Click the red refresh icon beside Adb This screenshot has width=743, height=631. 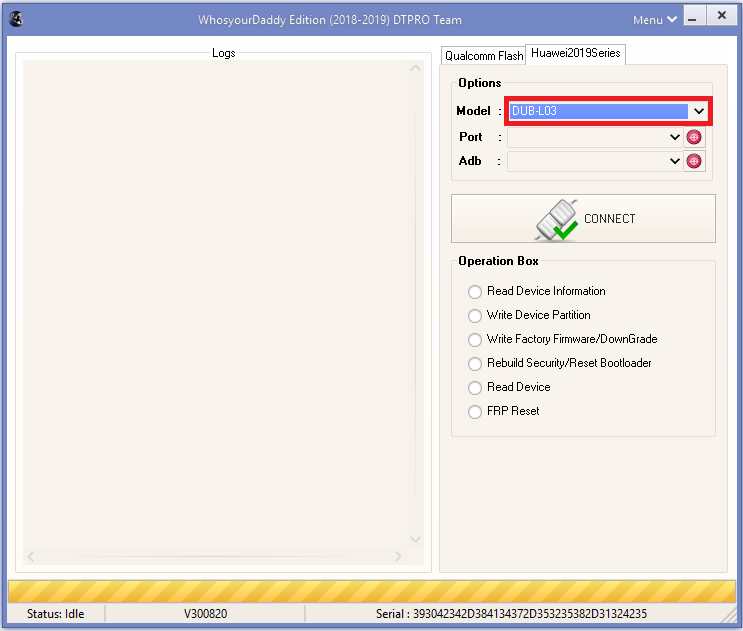point(694,161)
